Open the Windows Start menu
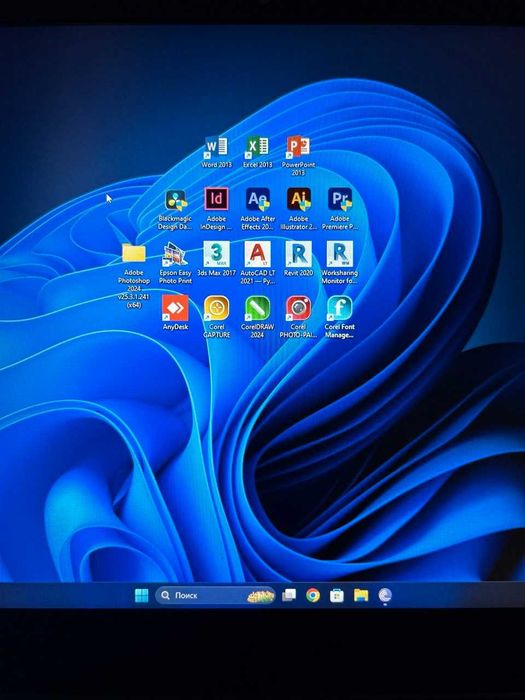The height and width of the screenshot is (700, 525). (x=142, y=595)
